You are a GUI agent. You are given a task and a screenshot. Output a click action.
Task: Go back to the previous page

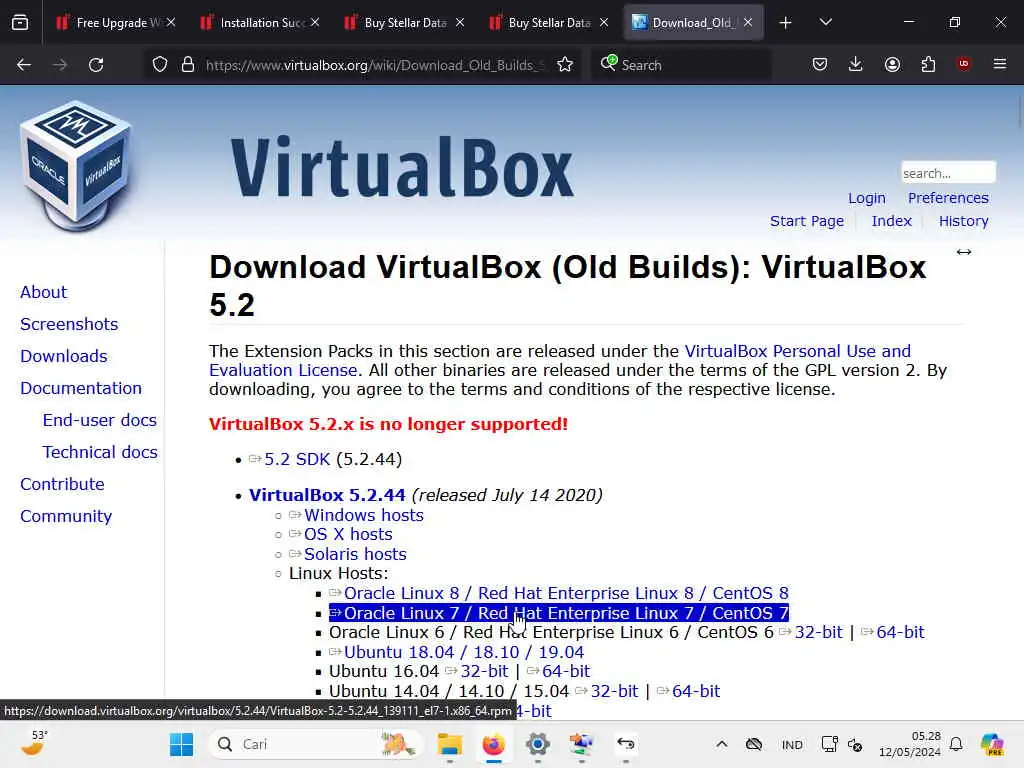pos(24,65)
